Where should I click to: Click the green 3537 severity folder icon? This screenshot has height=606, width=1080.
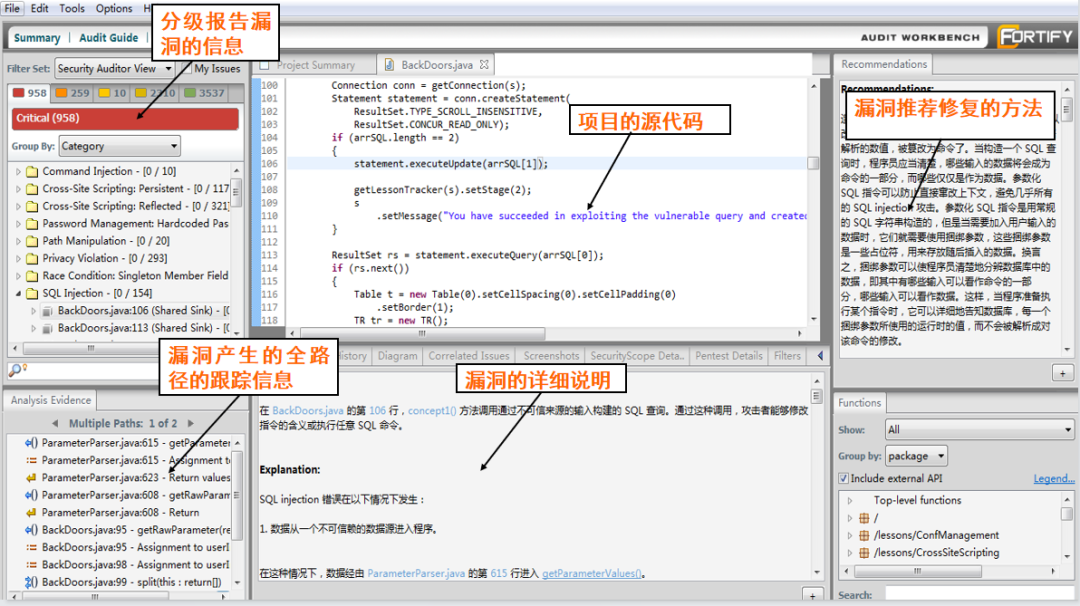(189, 94)
